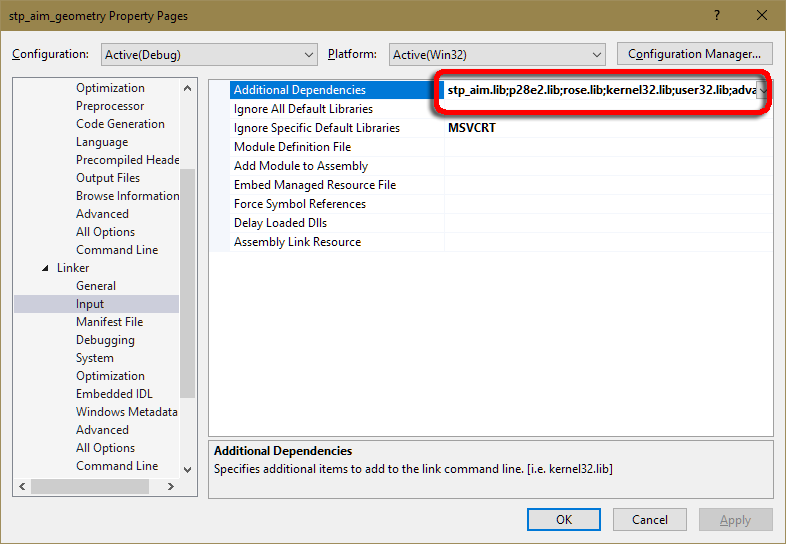
Task: Select the Add Module to Assembly row
Action: click(x=501, y=166)
